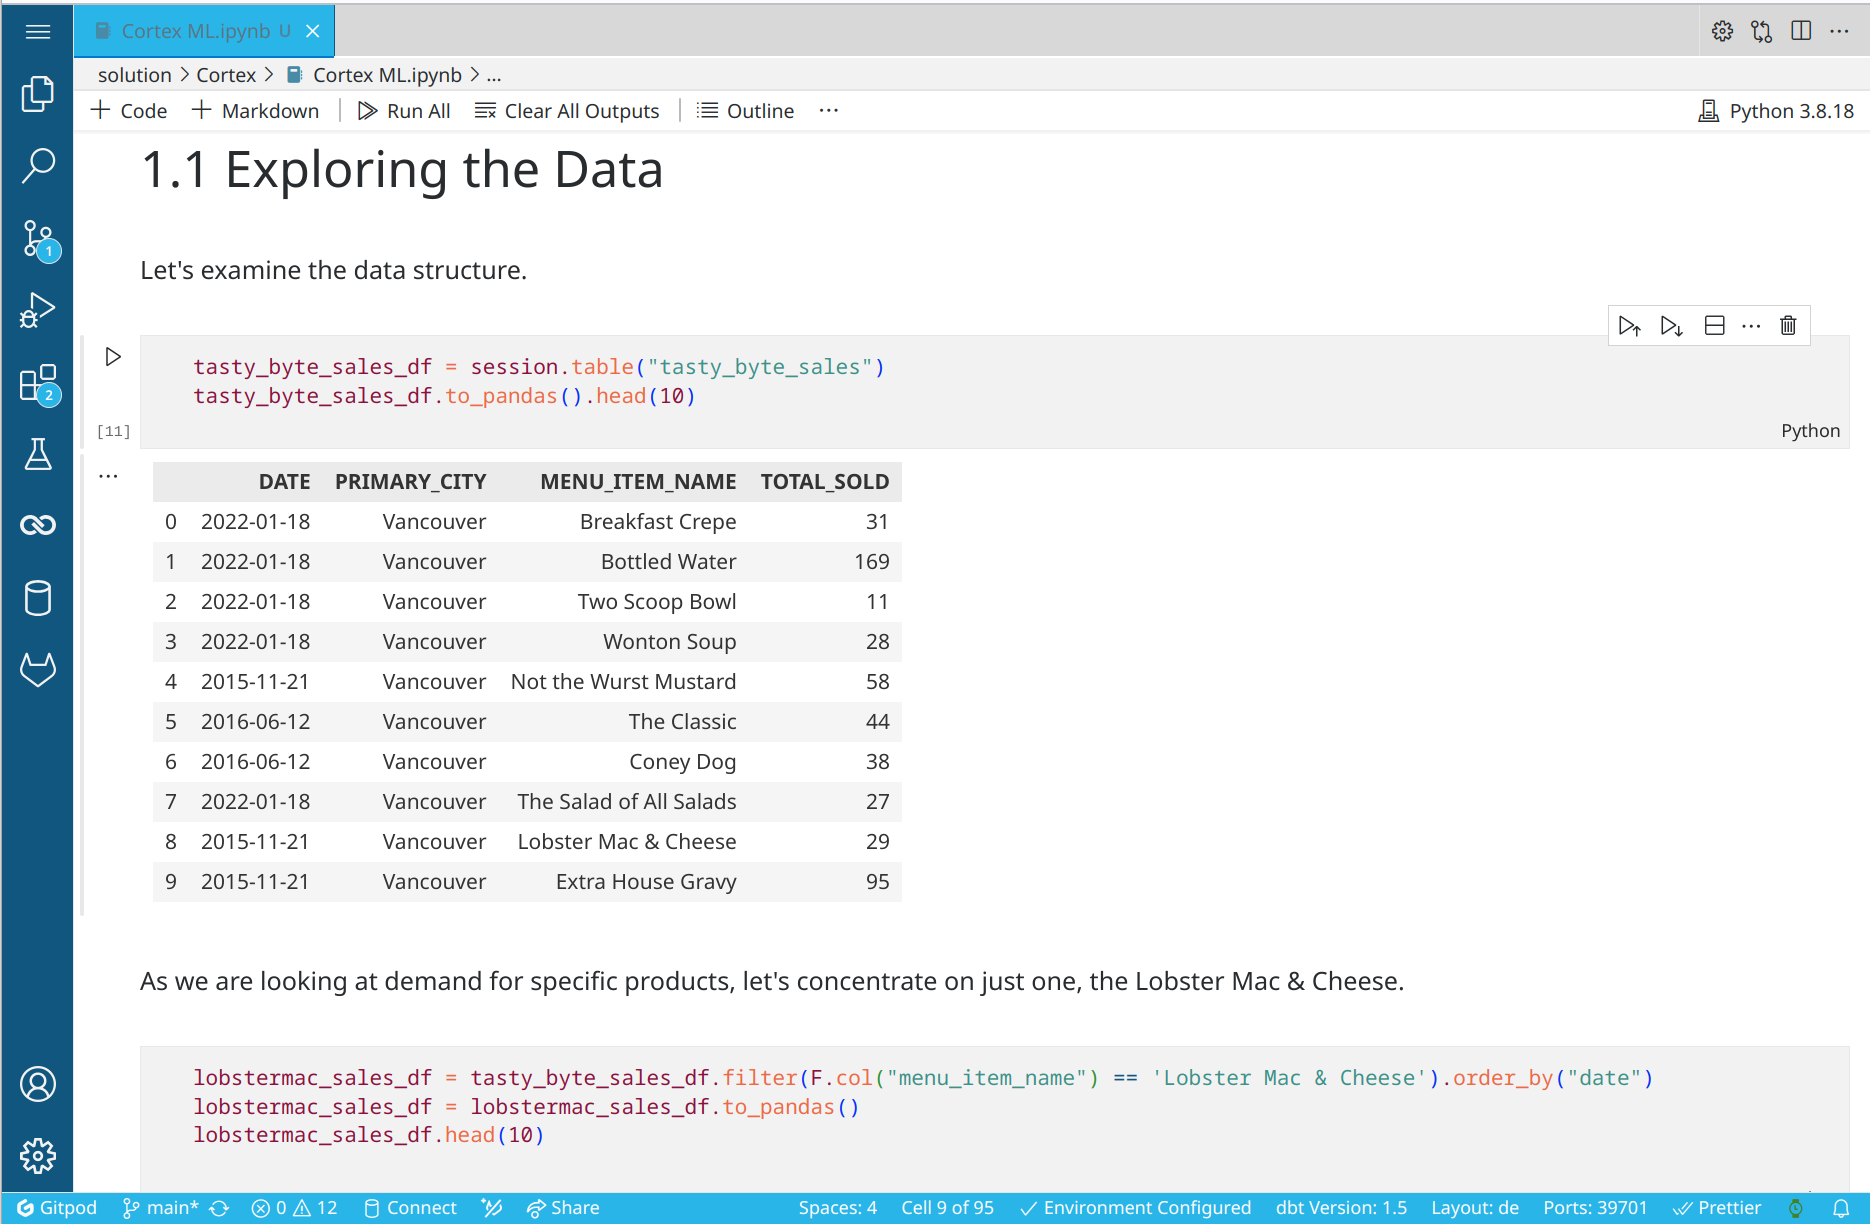Open the breadcrumb dropdown for Cortex
Viewport: 1870px width, 1224px height.
(x=226, y=74)
